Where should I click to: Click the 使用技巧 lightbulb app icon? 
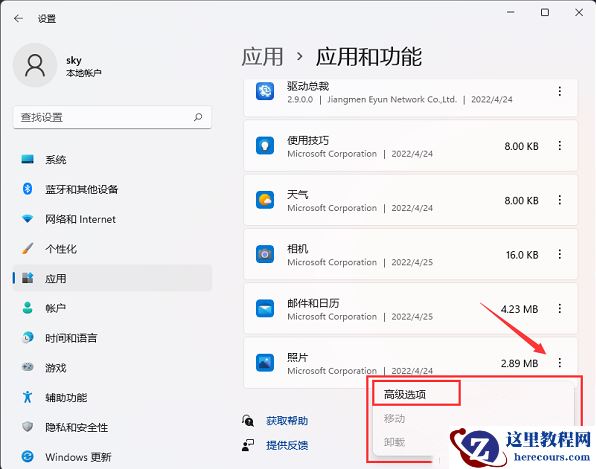point(265,146)
